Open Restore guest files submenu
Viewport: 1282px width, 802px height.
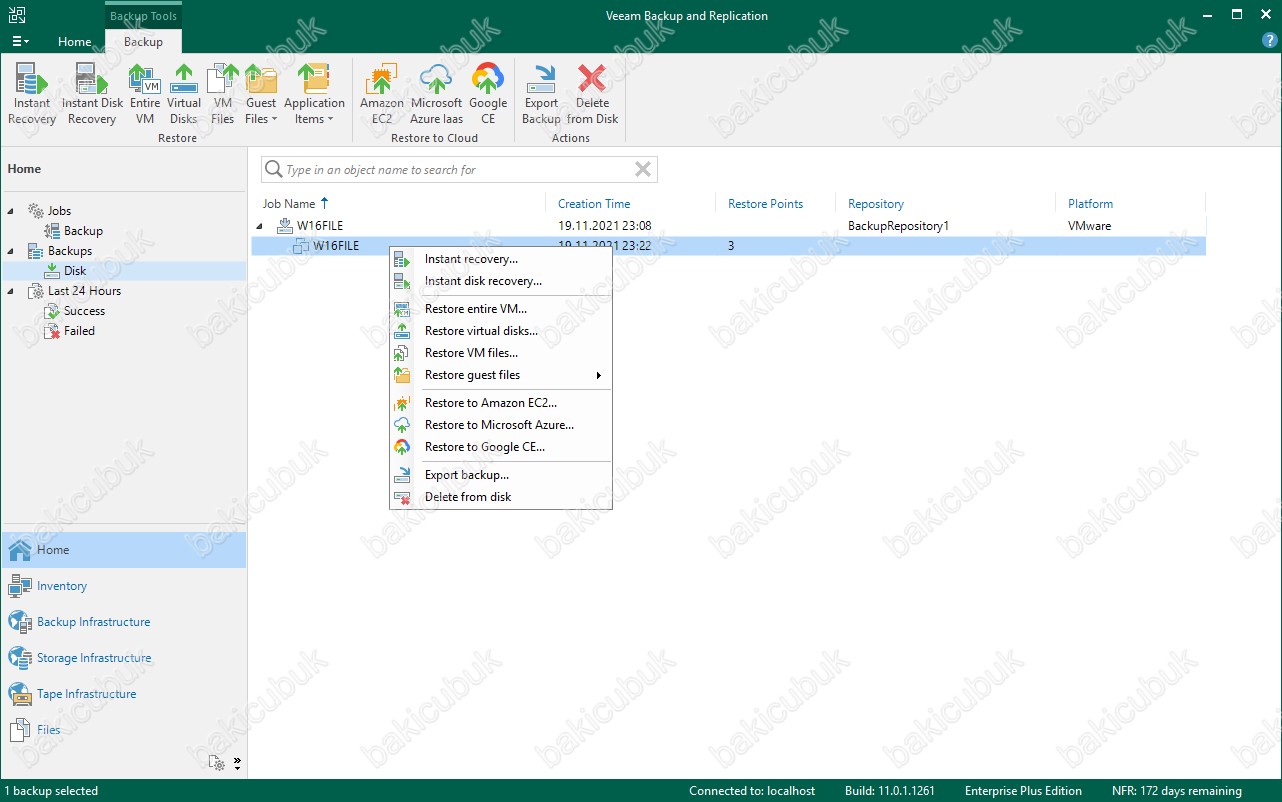tap(500, 375)
